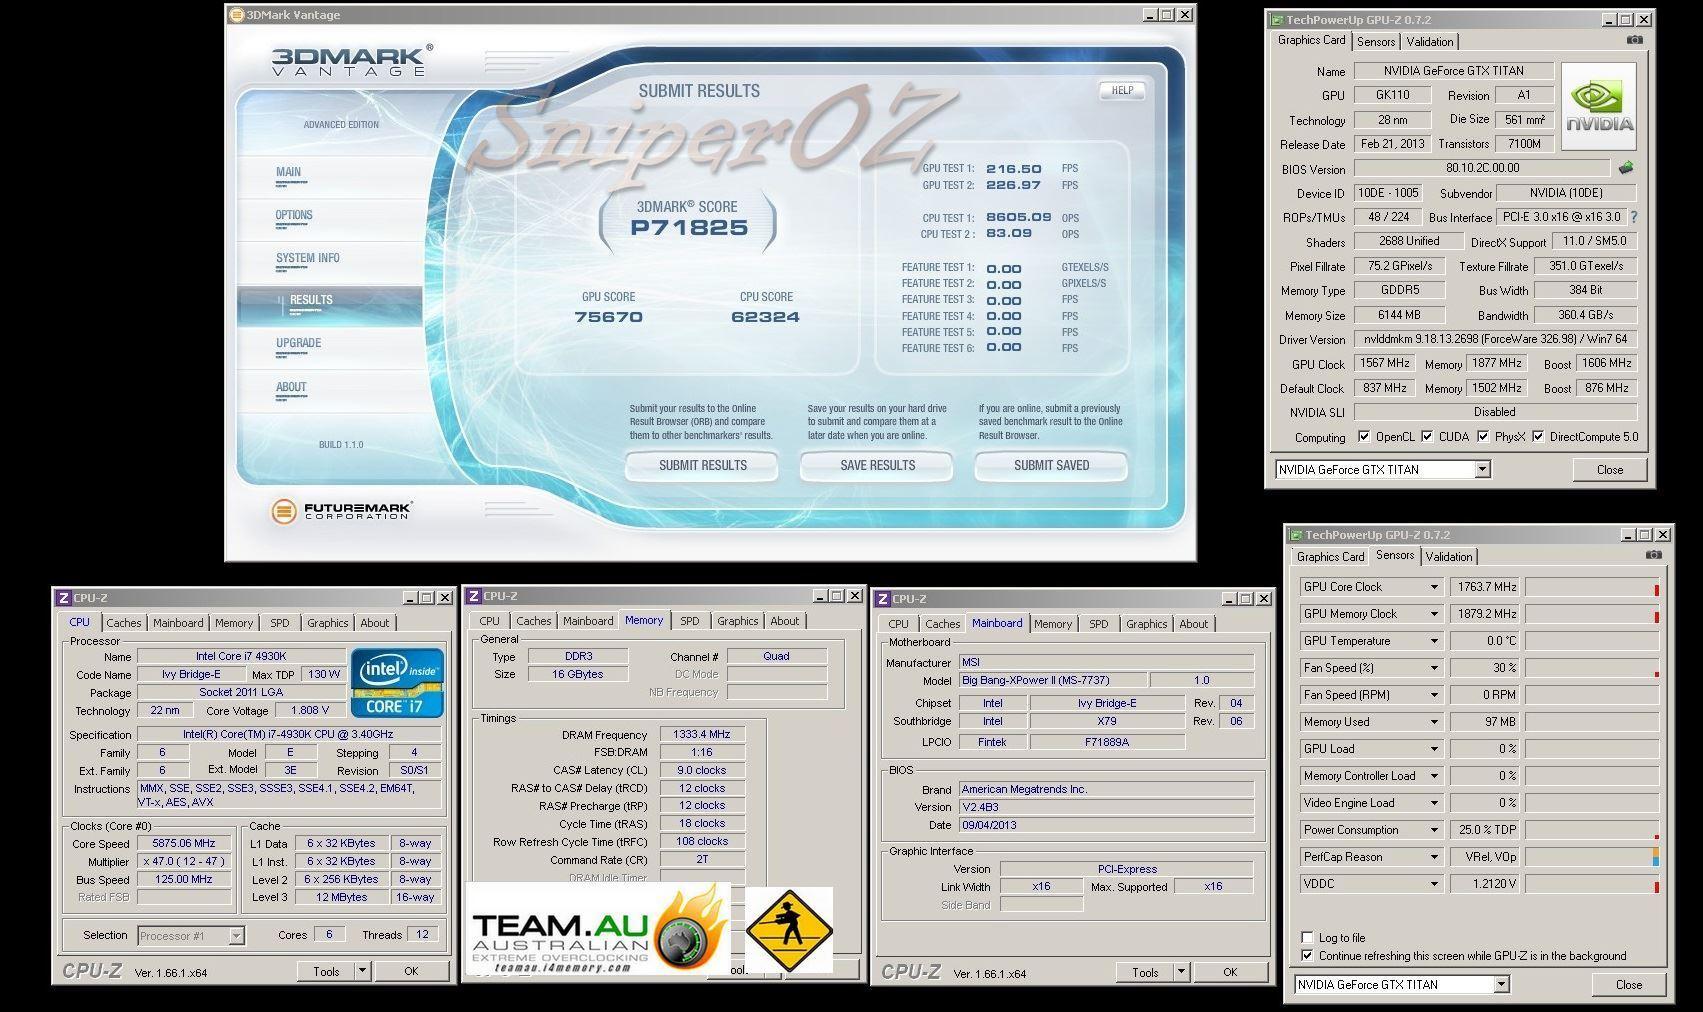Viewport: 1703px width, 1012px height.
Task: Click the GPU name field in GPU-Z
Action: click(x=1454, y=71)
